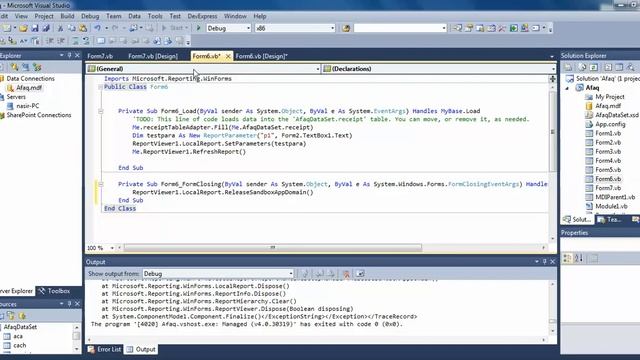Viewport: 640px width, 360px height.
Task: Copy selection via the Copy toolbar icon
Action: (x=72, y=28)
